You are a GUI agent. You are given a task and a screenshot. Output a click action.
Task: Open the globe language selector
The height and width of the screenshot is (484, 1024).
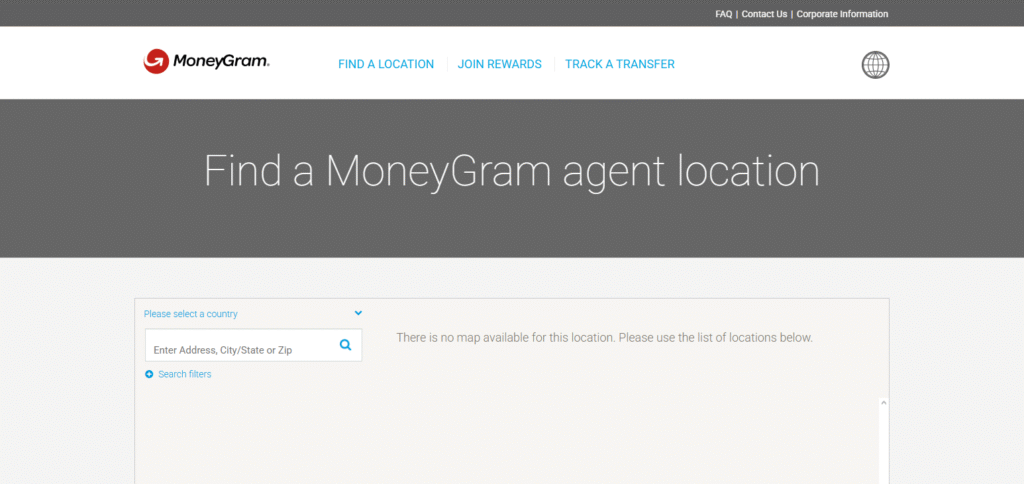pyautogui.click(x=875, y=65)
